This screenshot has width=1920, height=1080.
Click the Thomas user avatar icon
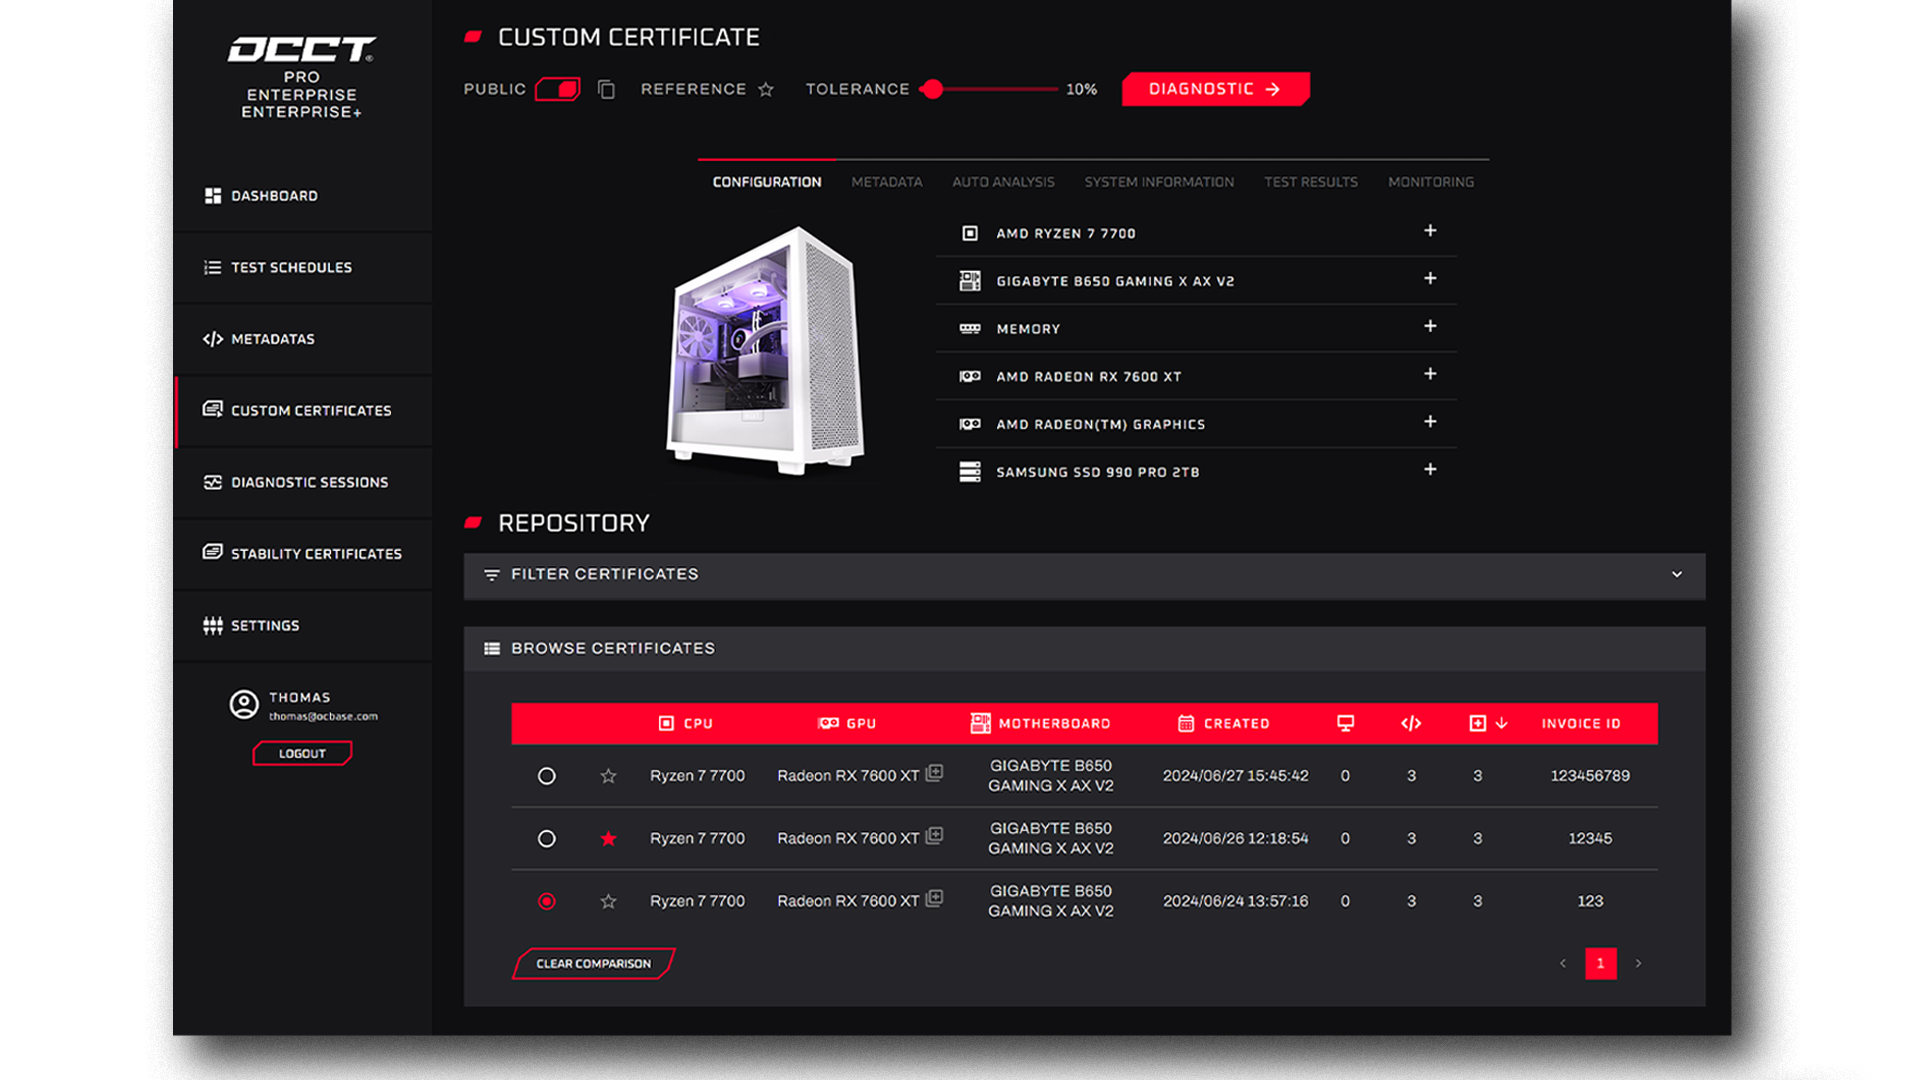pyautogui.click(x=243, y=705)
